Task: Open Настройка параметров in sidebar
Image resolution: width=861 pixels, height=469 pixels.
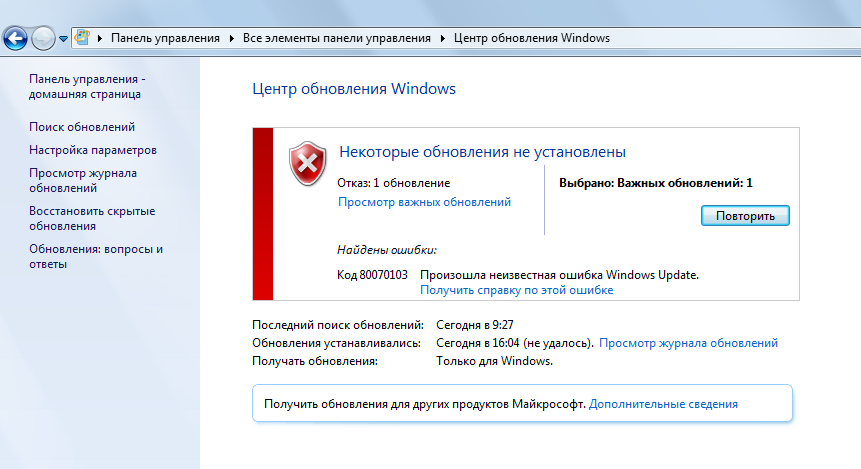Action: tap(93, 150)
